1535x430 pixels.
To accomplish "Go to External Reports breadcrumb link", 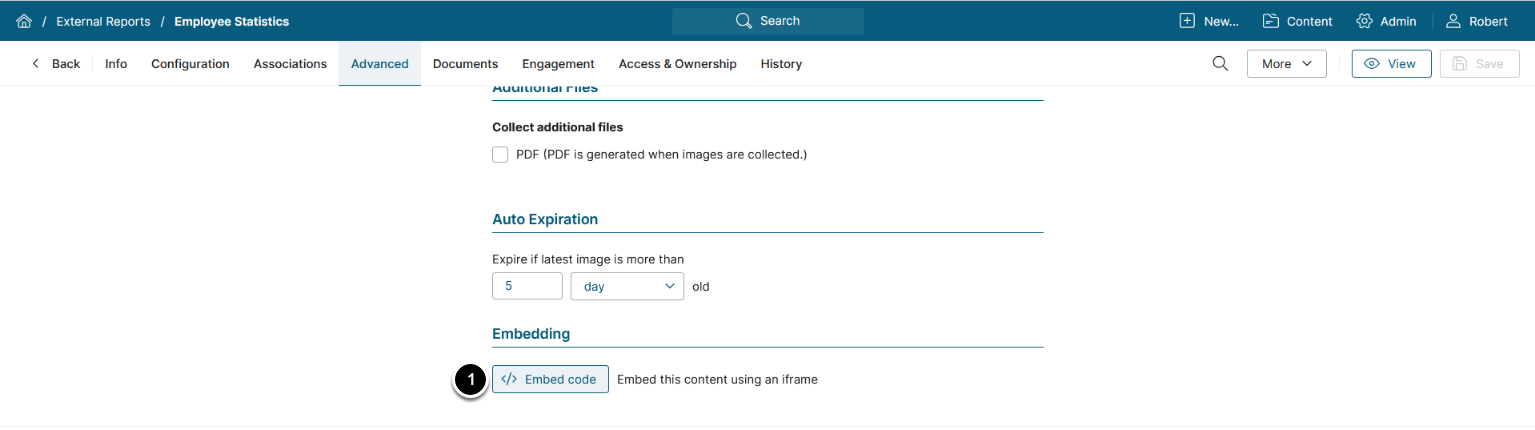I will (x=103, y=21).
